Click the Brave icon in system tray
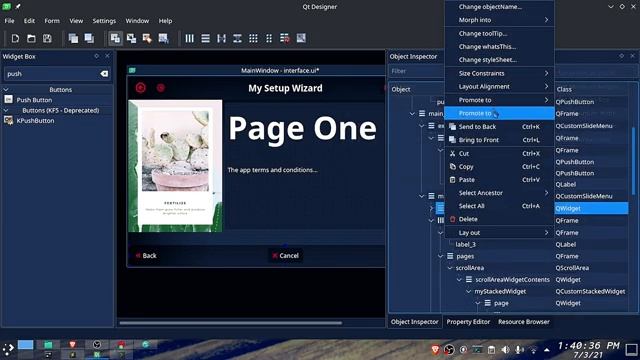 click(x=435, y=349)
